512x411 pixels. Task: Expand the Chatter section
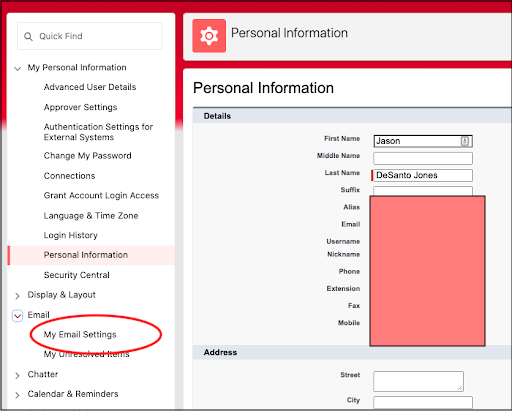click(18, 375)
